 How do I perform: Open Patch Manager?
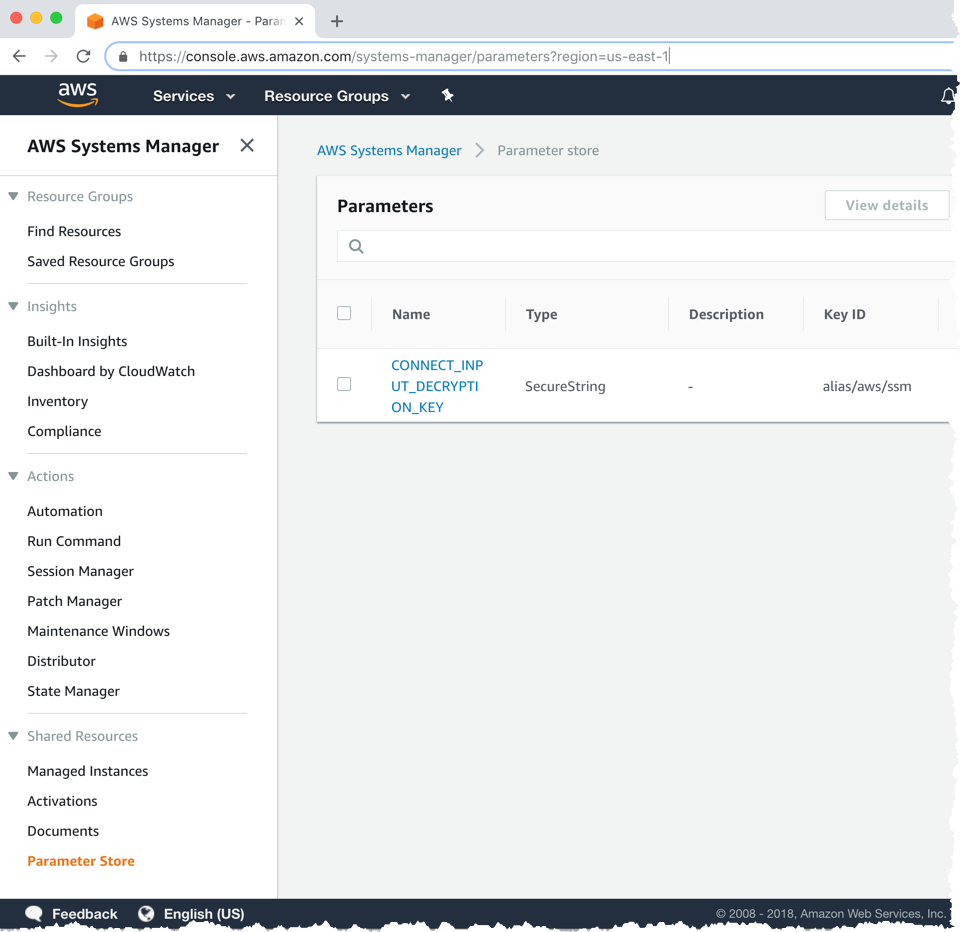pyautogui.click(x=75, y=601)
